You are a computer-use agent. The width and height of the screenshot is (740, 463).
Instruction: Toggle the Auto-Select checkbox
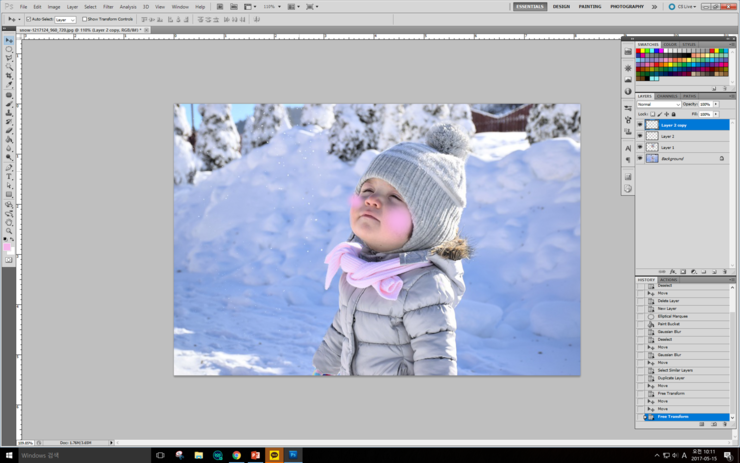(28, 19)
